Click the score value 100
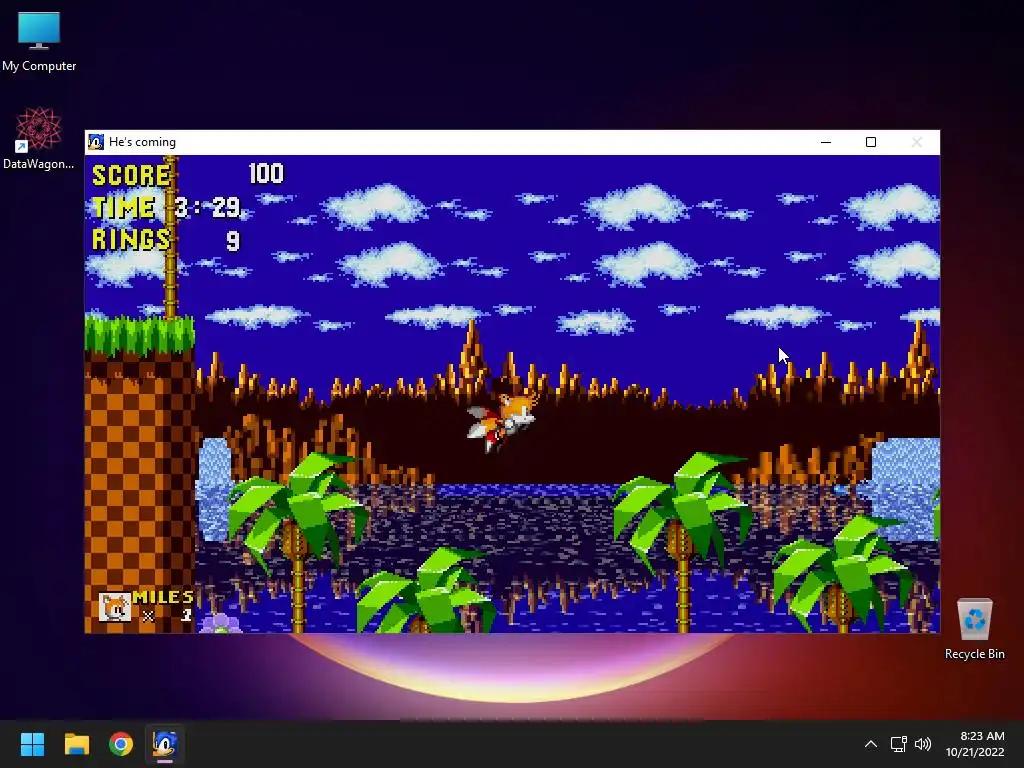Screen dimensions: 1024x768 (266, 174)
